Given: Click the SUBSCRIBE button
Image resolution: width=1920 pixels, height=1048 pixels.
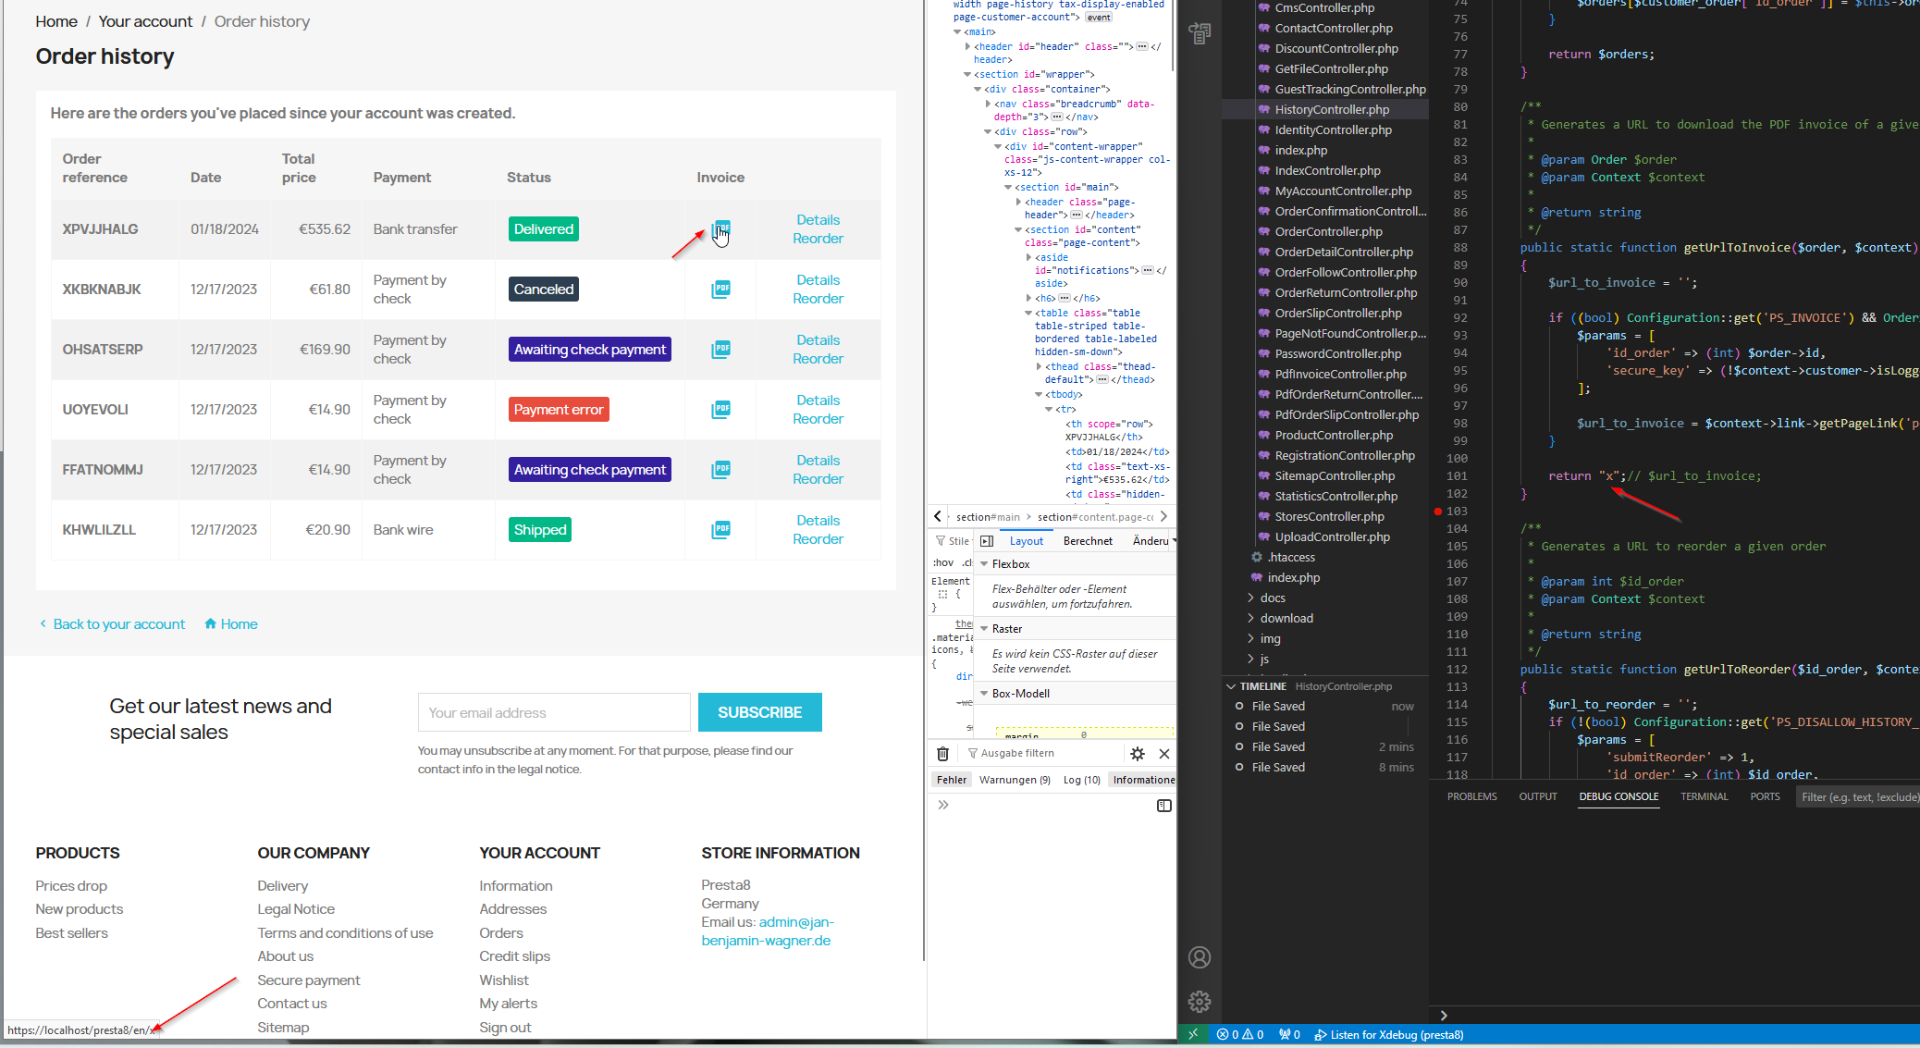Looking at the screenshot, I should (760, 712).
